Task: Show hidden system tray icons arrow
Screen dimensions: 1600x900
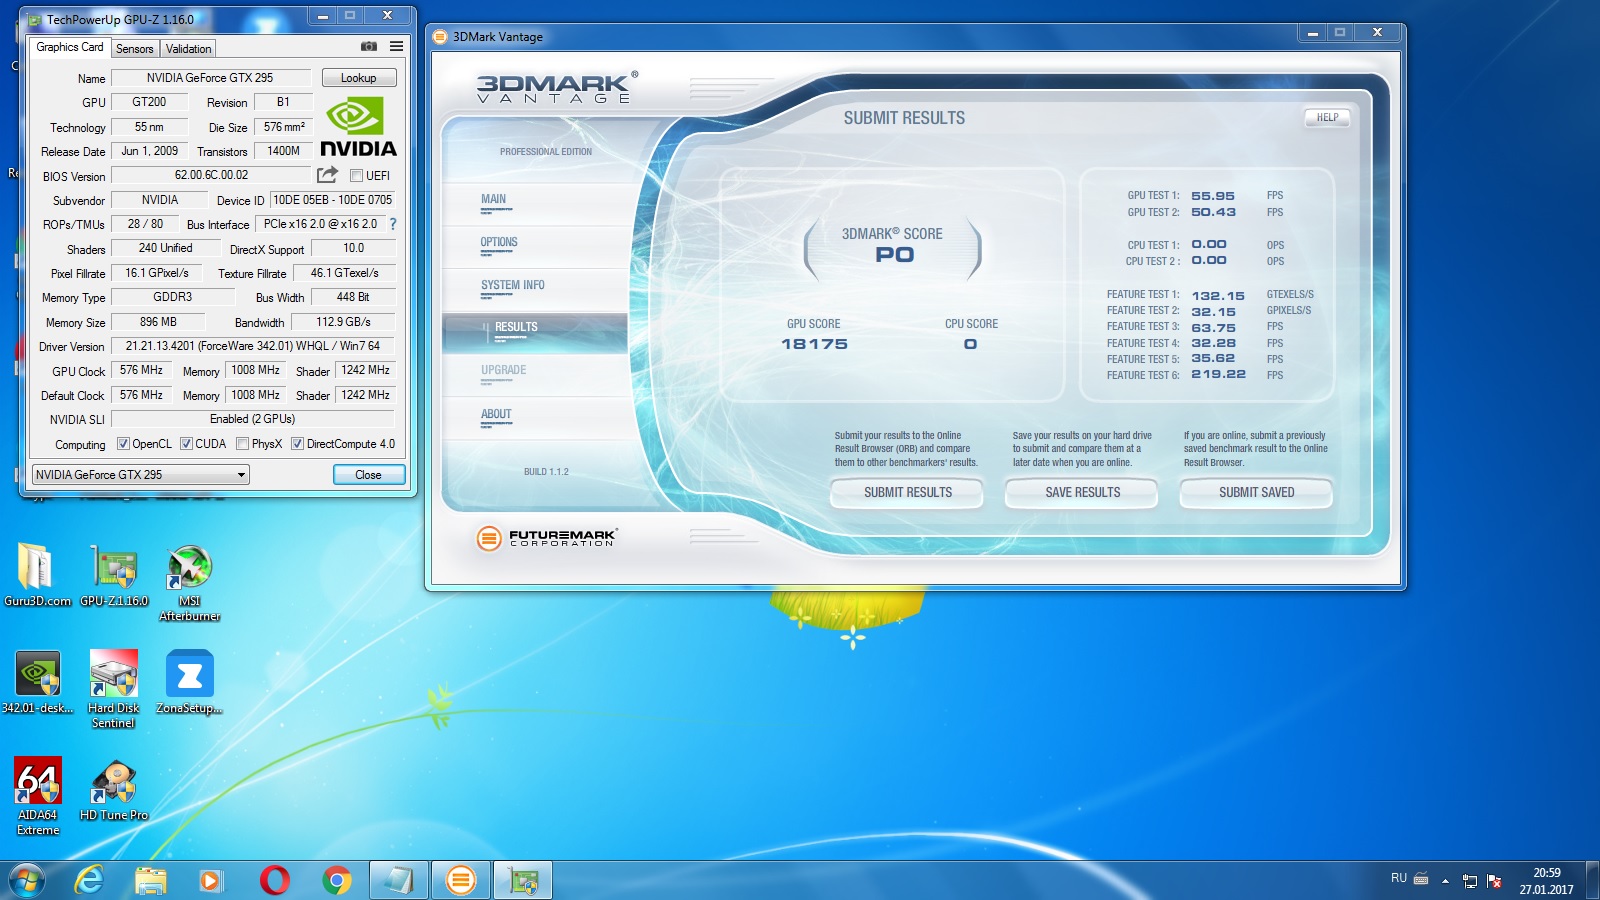Action: (x=1445, y=881)
